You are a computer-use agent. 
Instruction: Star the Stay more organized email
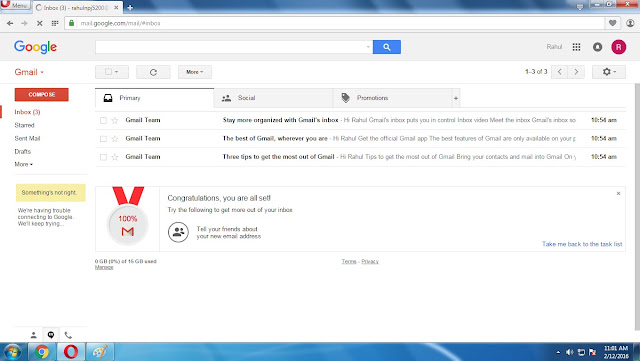[115, 120]
